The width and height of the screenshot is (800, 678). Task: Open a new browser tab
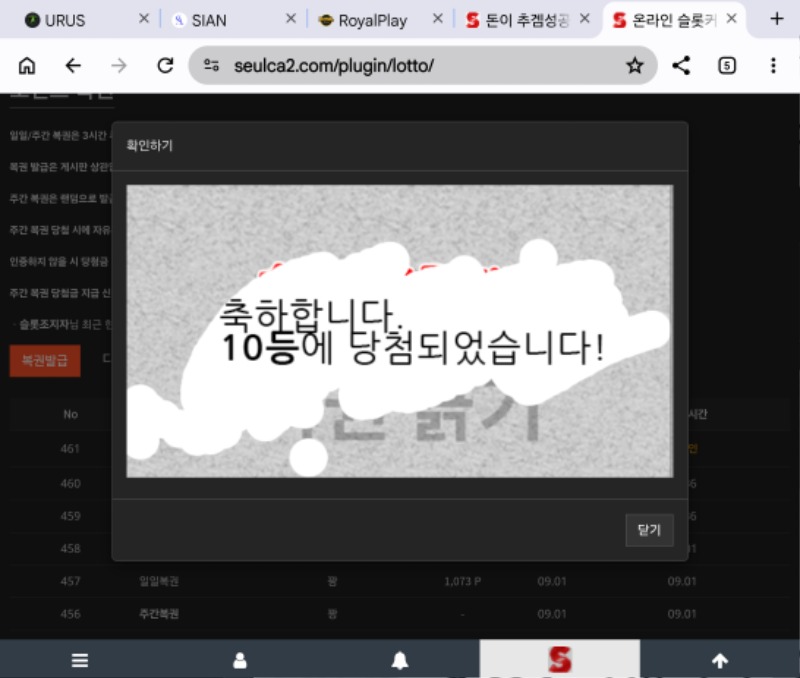[777, 19]
